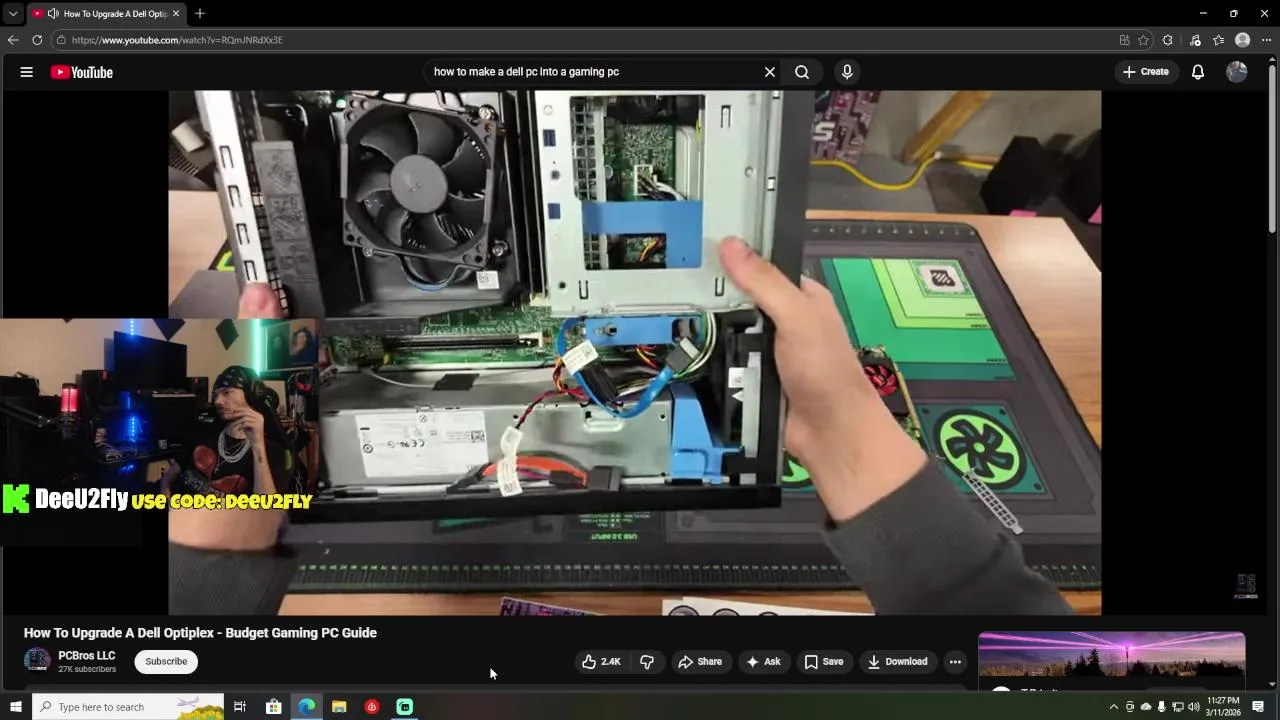This screenshot has width=1280, height=720.
Task: Open the split screen icon in the address bar
Action: [x=1125, y=40]
